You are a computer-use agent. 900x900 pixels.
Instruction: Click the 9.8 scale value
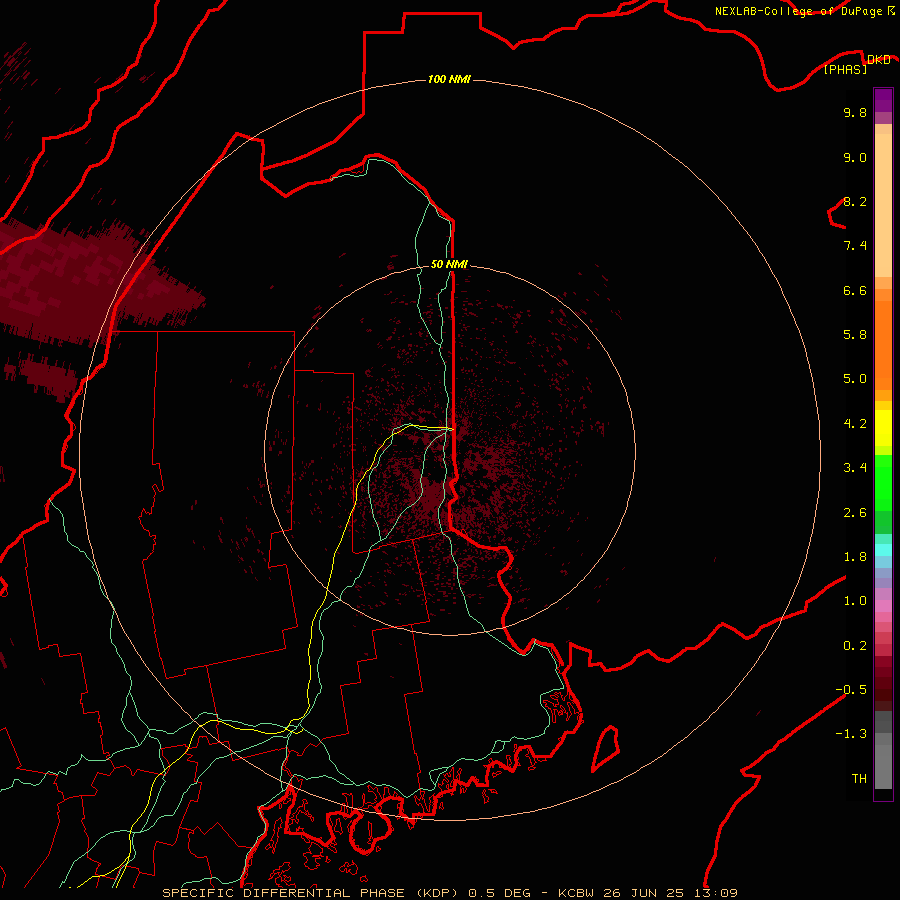coord(855,112)
